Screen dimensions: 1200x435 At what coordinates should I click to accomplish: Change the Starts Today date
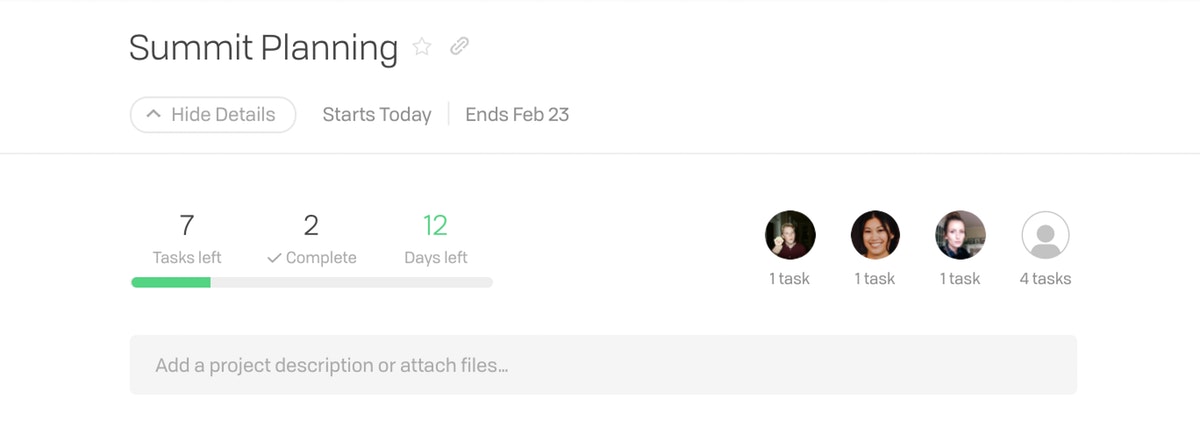click(377, 115)
